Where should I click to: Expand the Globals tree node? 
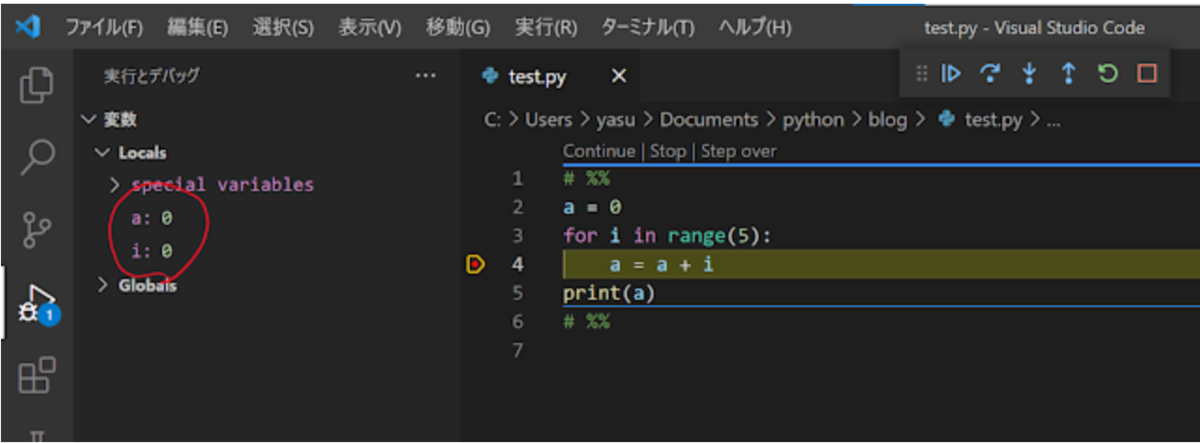point(103,285)
